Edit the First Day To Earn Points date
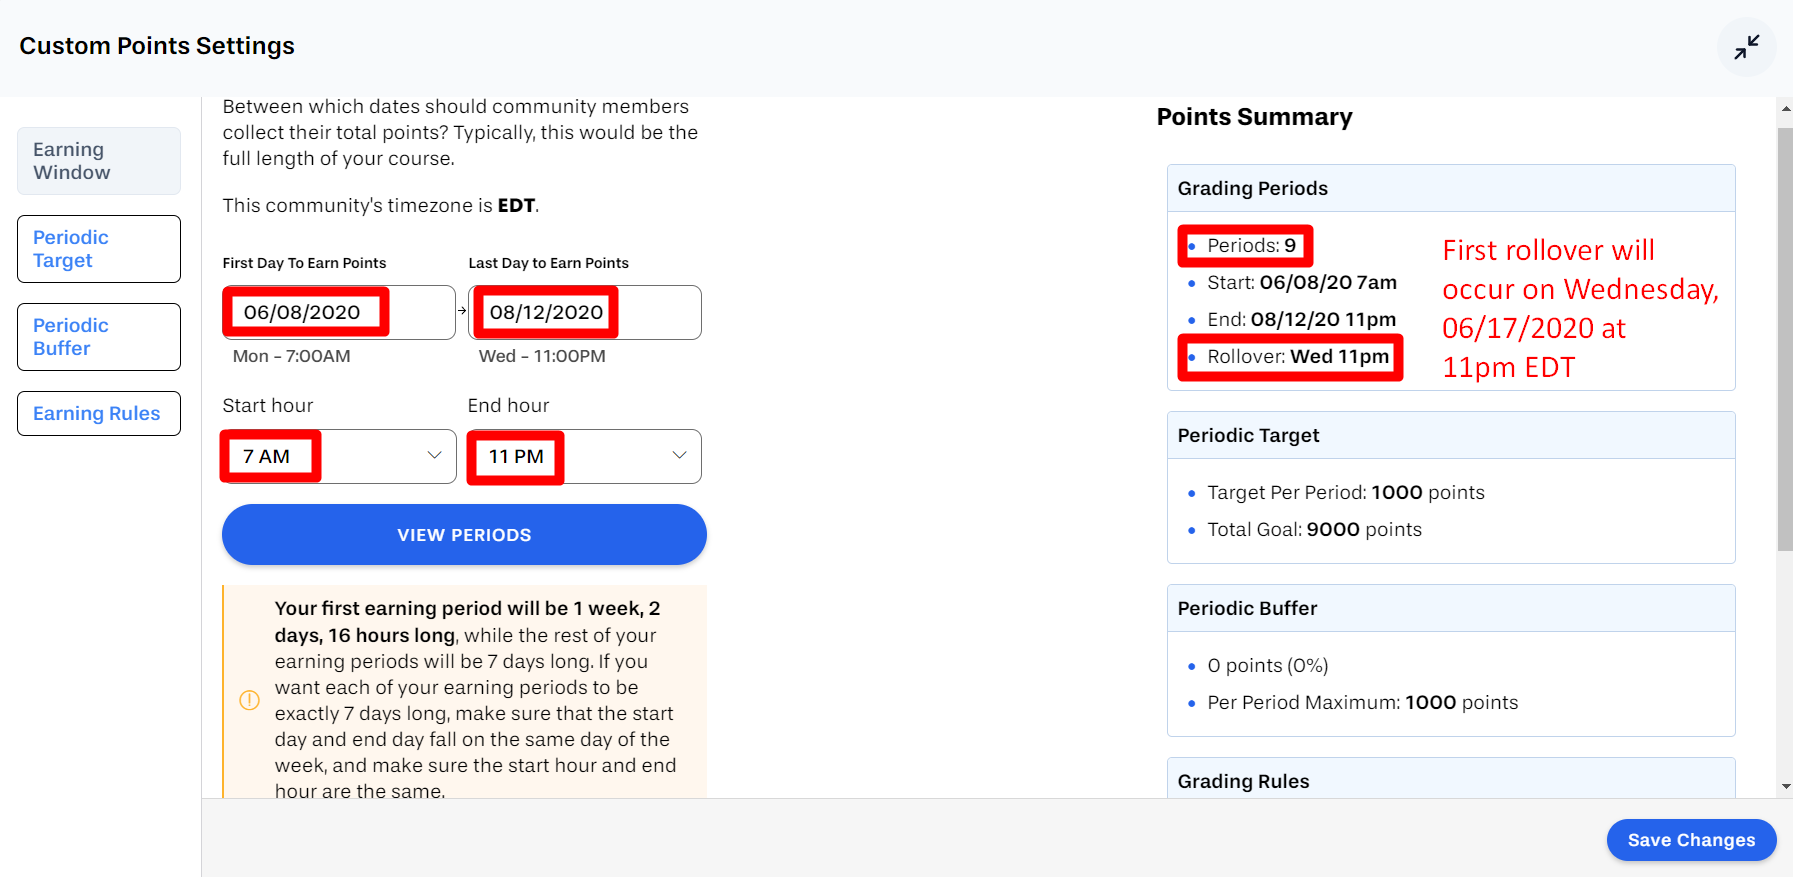 (x=339, y=312)
